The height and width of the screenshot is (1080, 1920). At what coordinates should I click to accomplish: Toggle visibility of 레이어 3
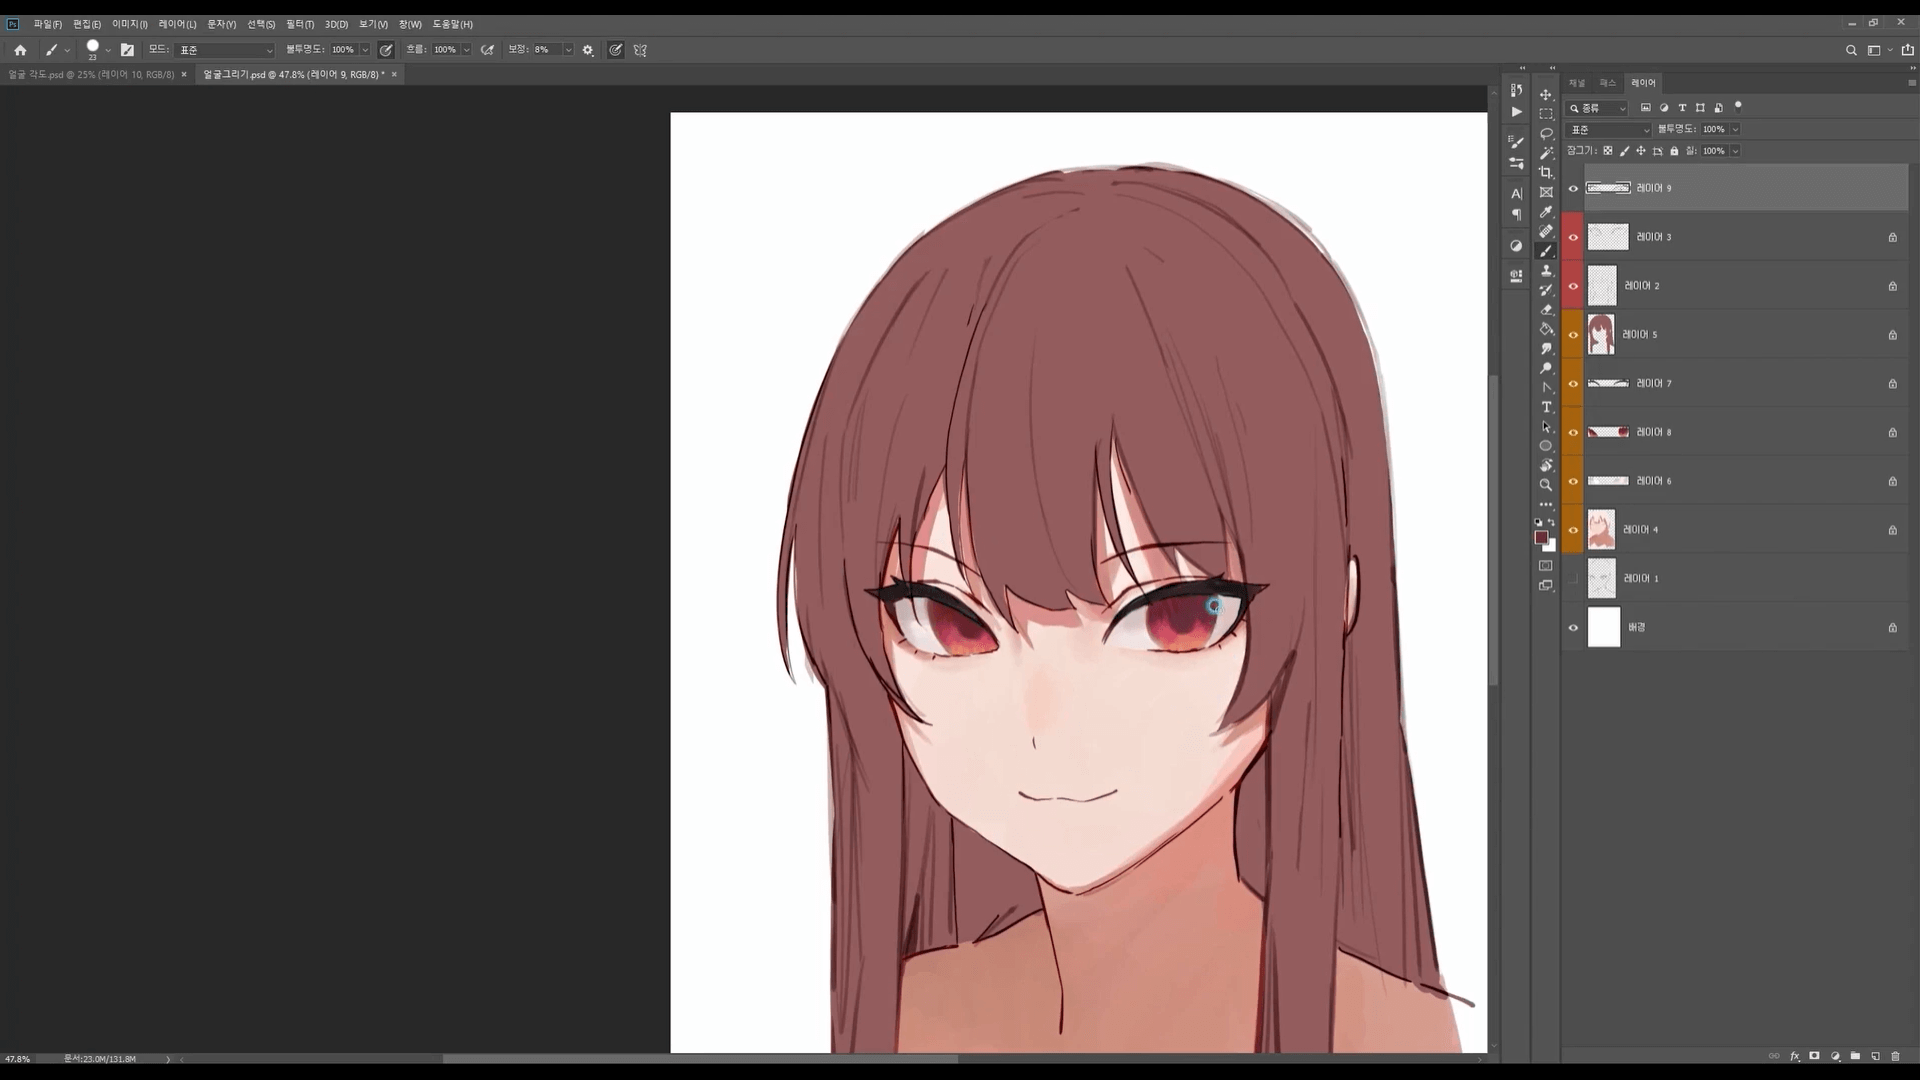coord(1573,237)
